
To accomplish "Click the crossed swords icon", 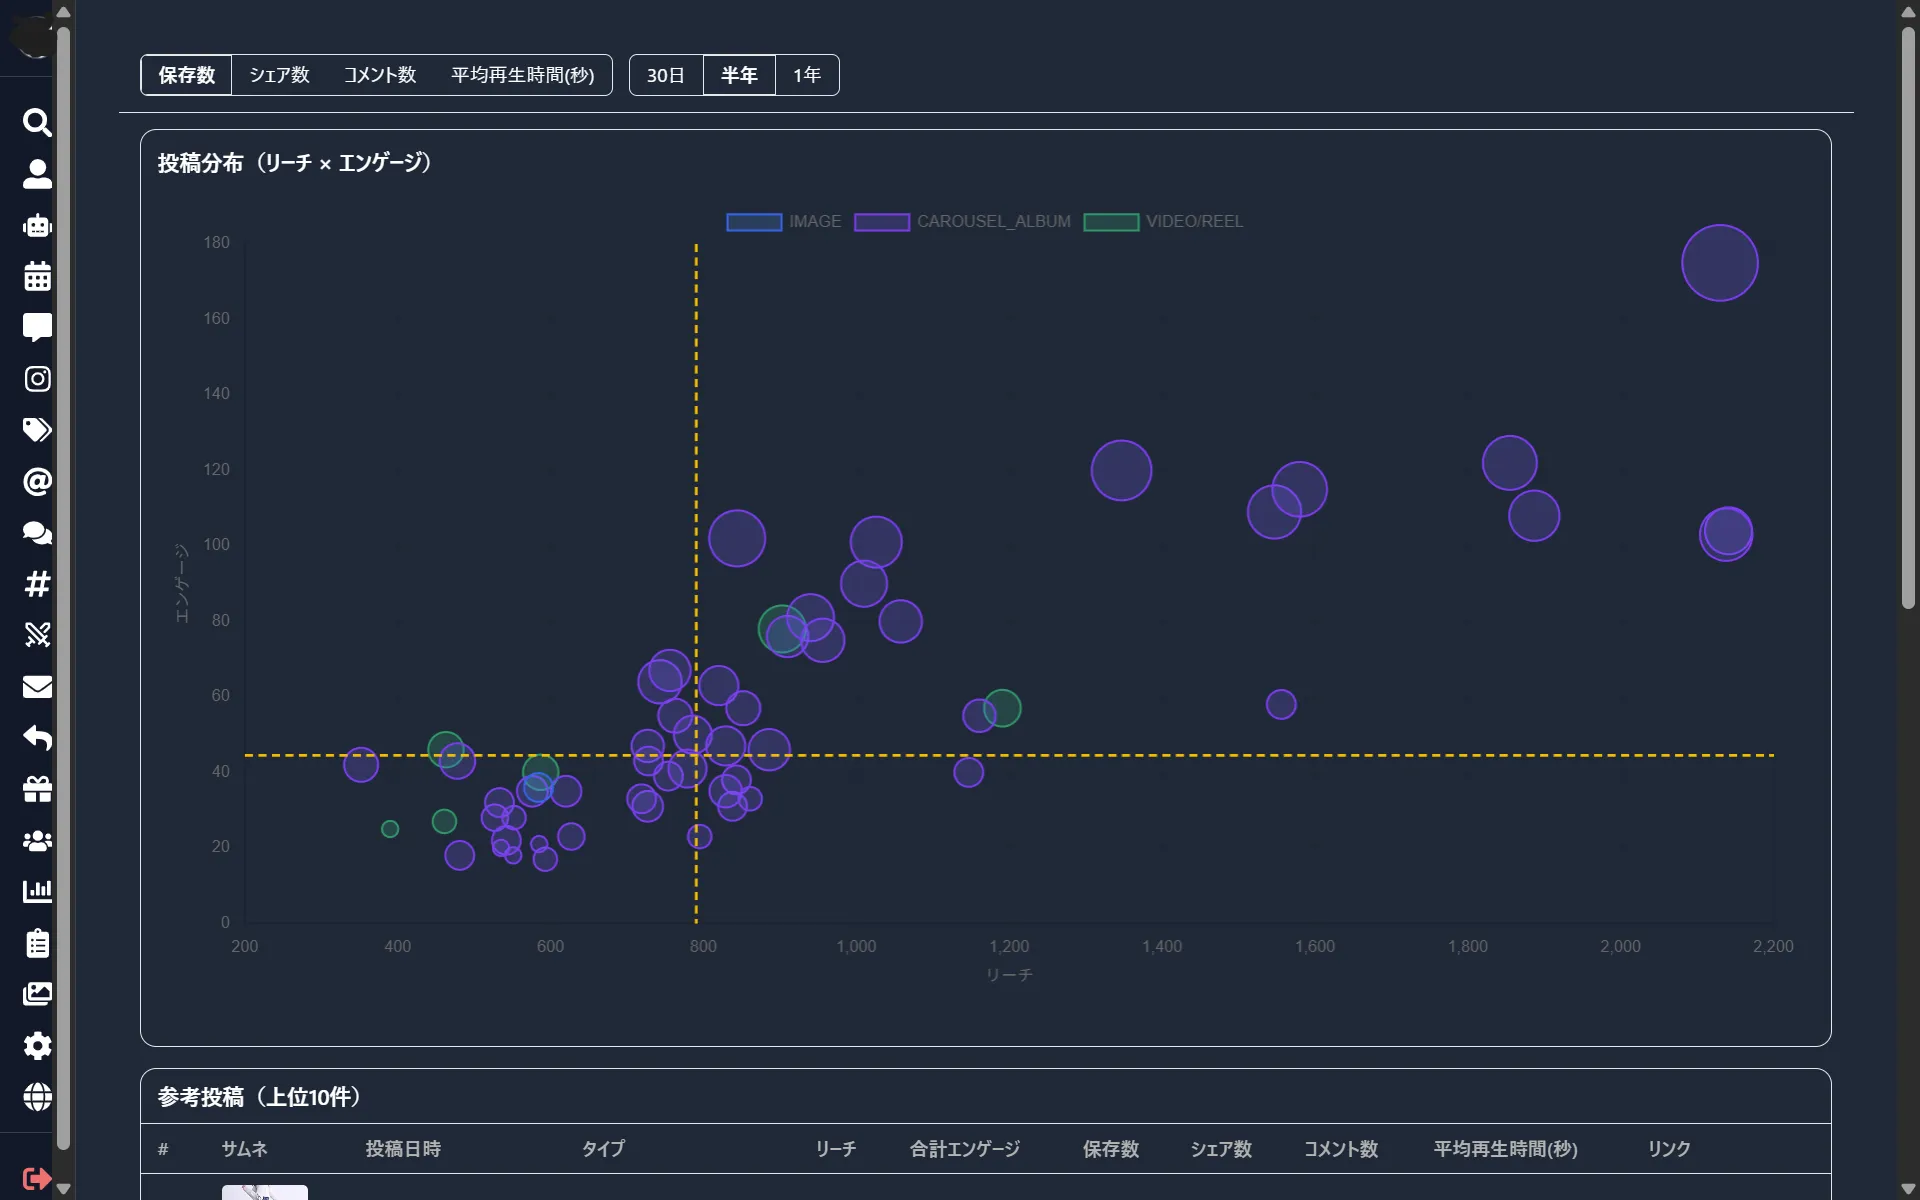I will (37, 635).
